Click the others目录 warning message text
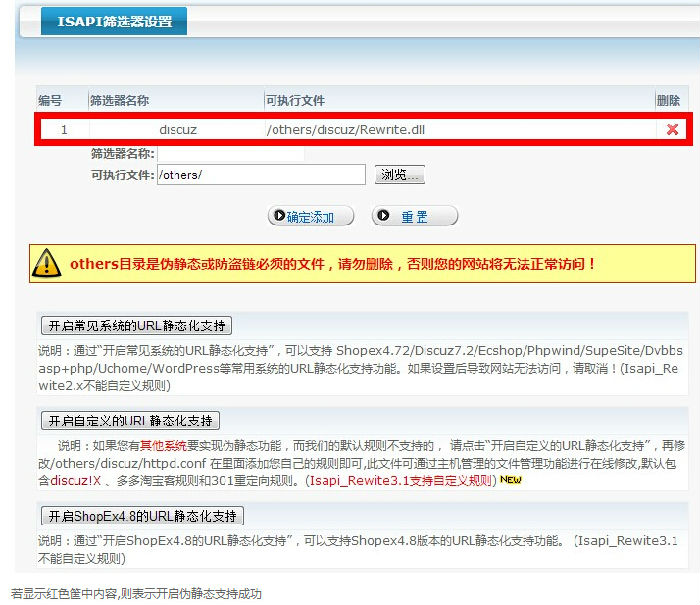The width and height of the screenshot is (700, 605). coord(333,264)
